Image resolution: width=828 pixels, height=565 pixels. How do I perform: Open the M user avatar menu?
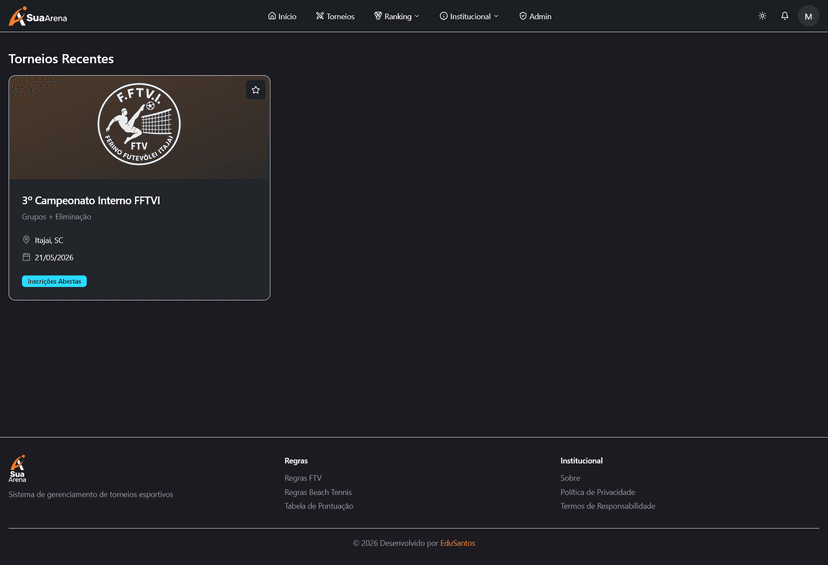(x=808, y=16)
